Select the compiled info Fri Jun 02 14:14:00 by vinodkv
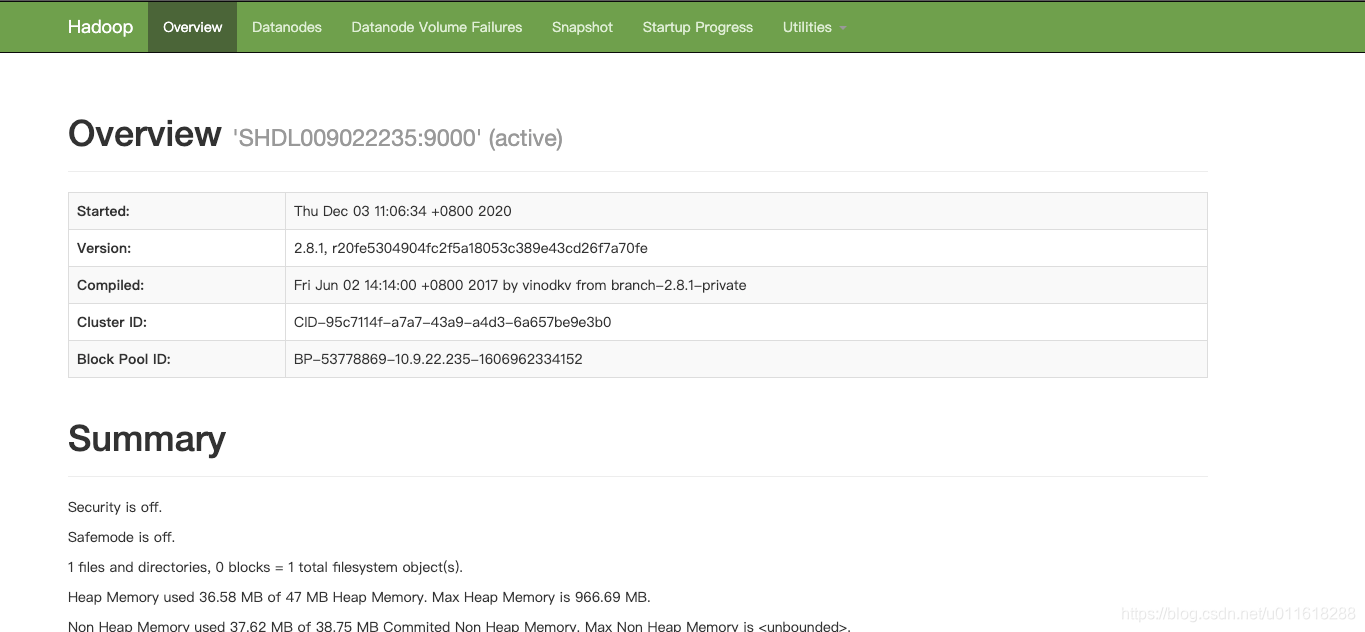This screenshot has height=632, width=1365. (520, 285)
